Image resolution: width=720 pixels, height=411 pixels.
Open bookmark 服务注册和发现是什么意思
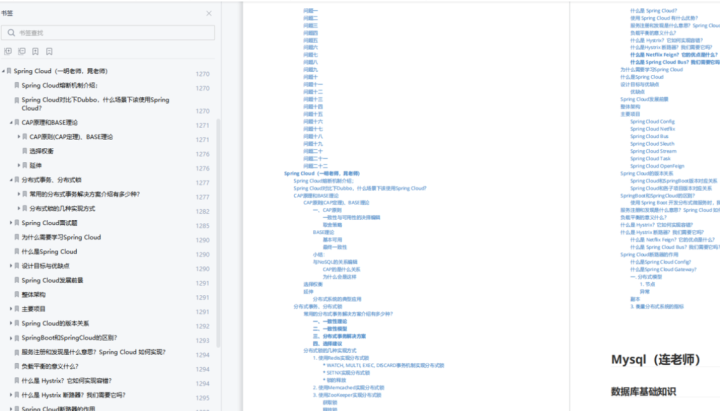[94, 352]
